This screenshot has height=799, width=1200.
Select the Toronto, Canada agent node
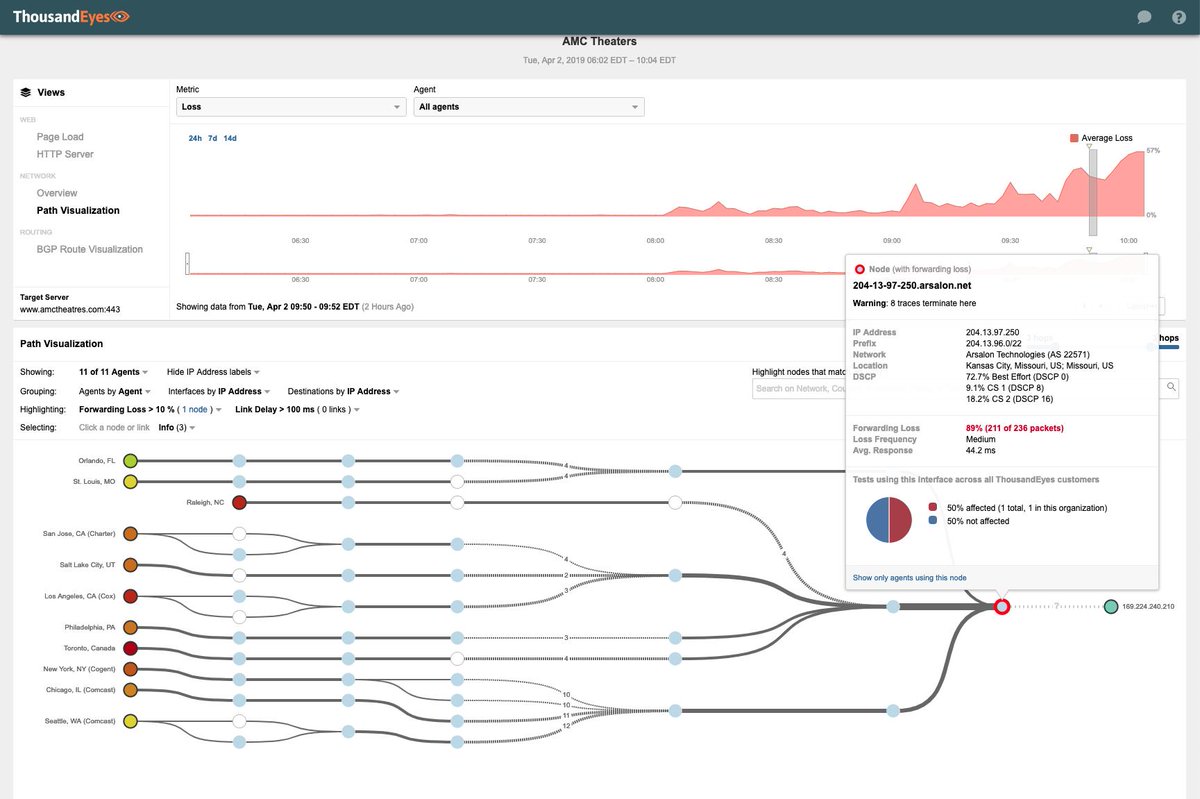pyautogui.click(x=130, y=648)
